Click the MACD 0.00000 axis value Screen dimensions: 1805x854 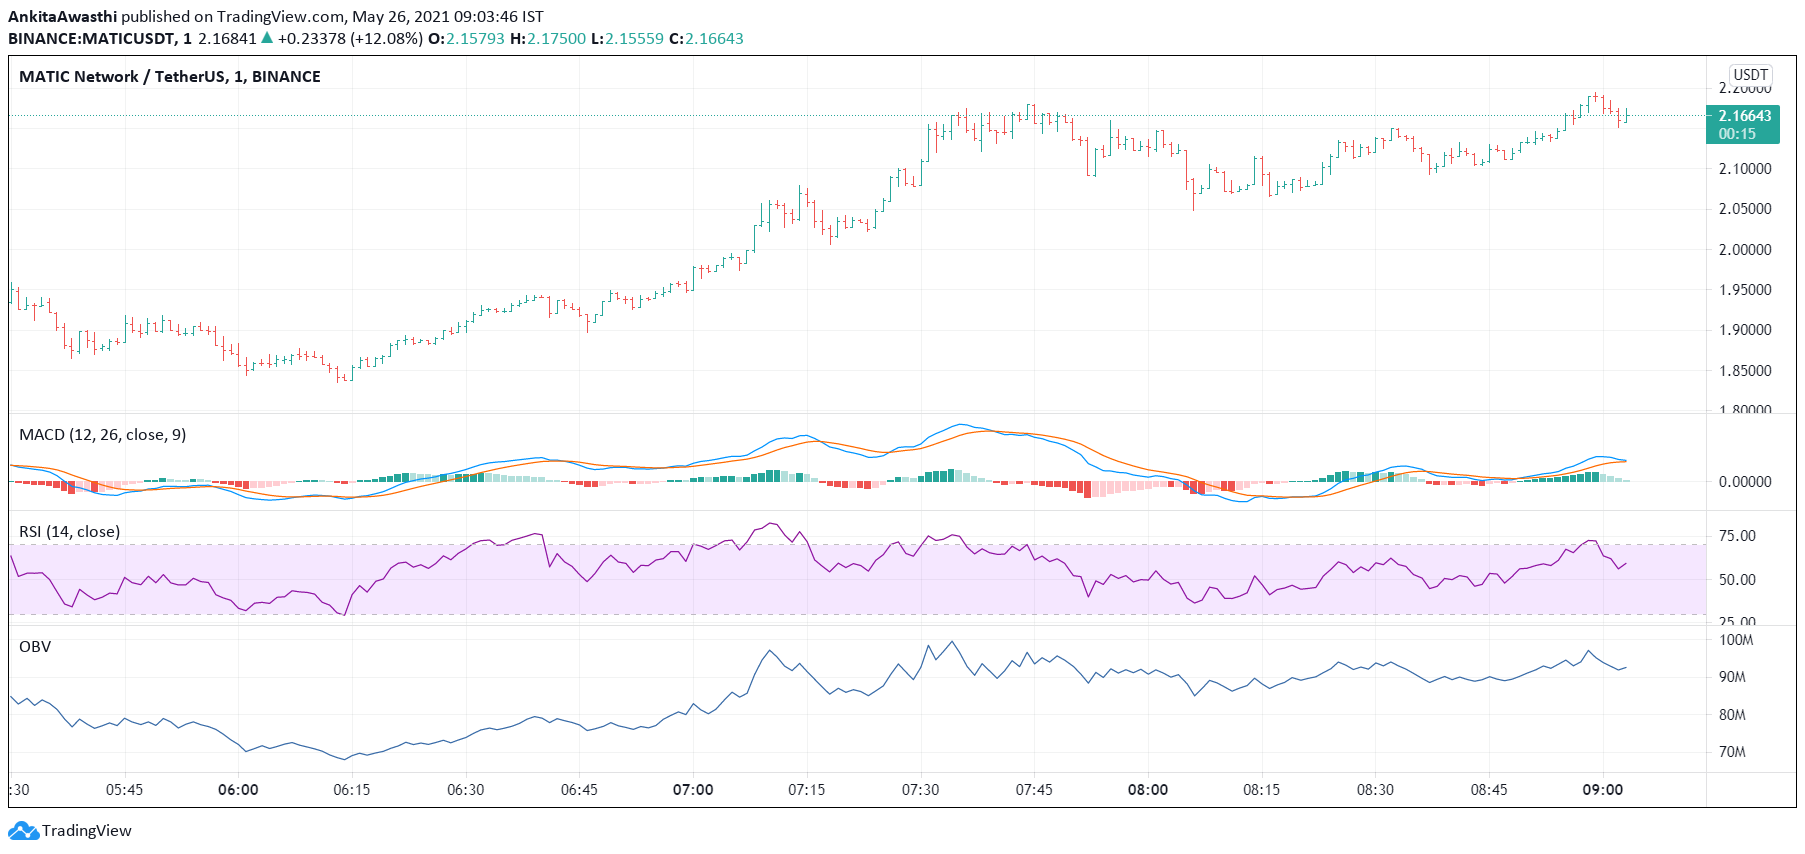point(1745,482)
